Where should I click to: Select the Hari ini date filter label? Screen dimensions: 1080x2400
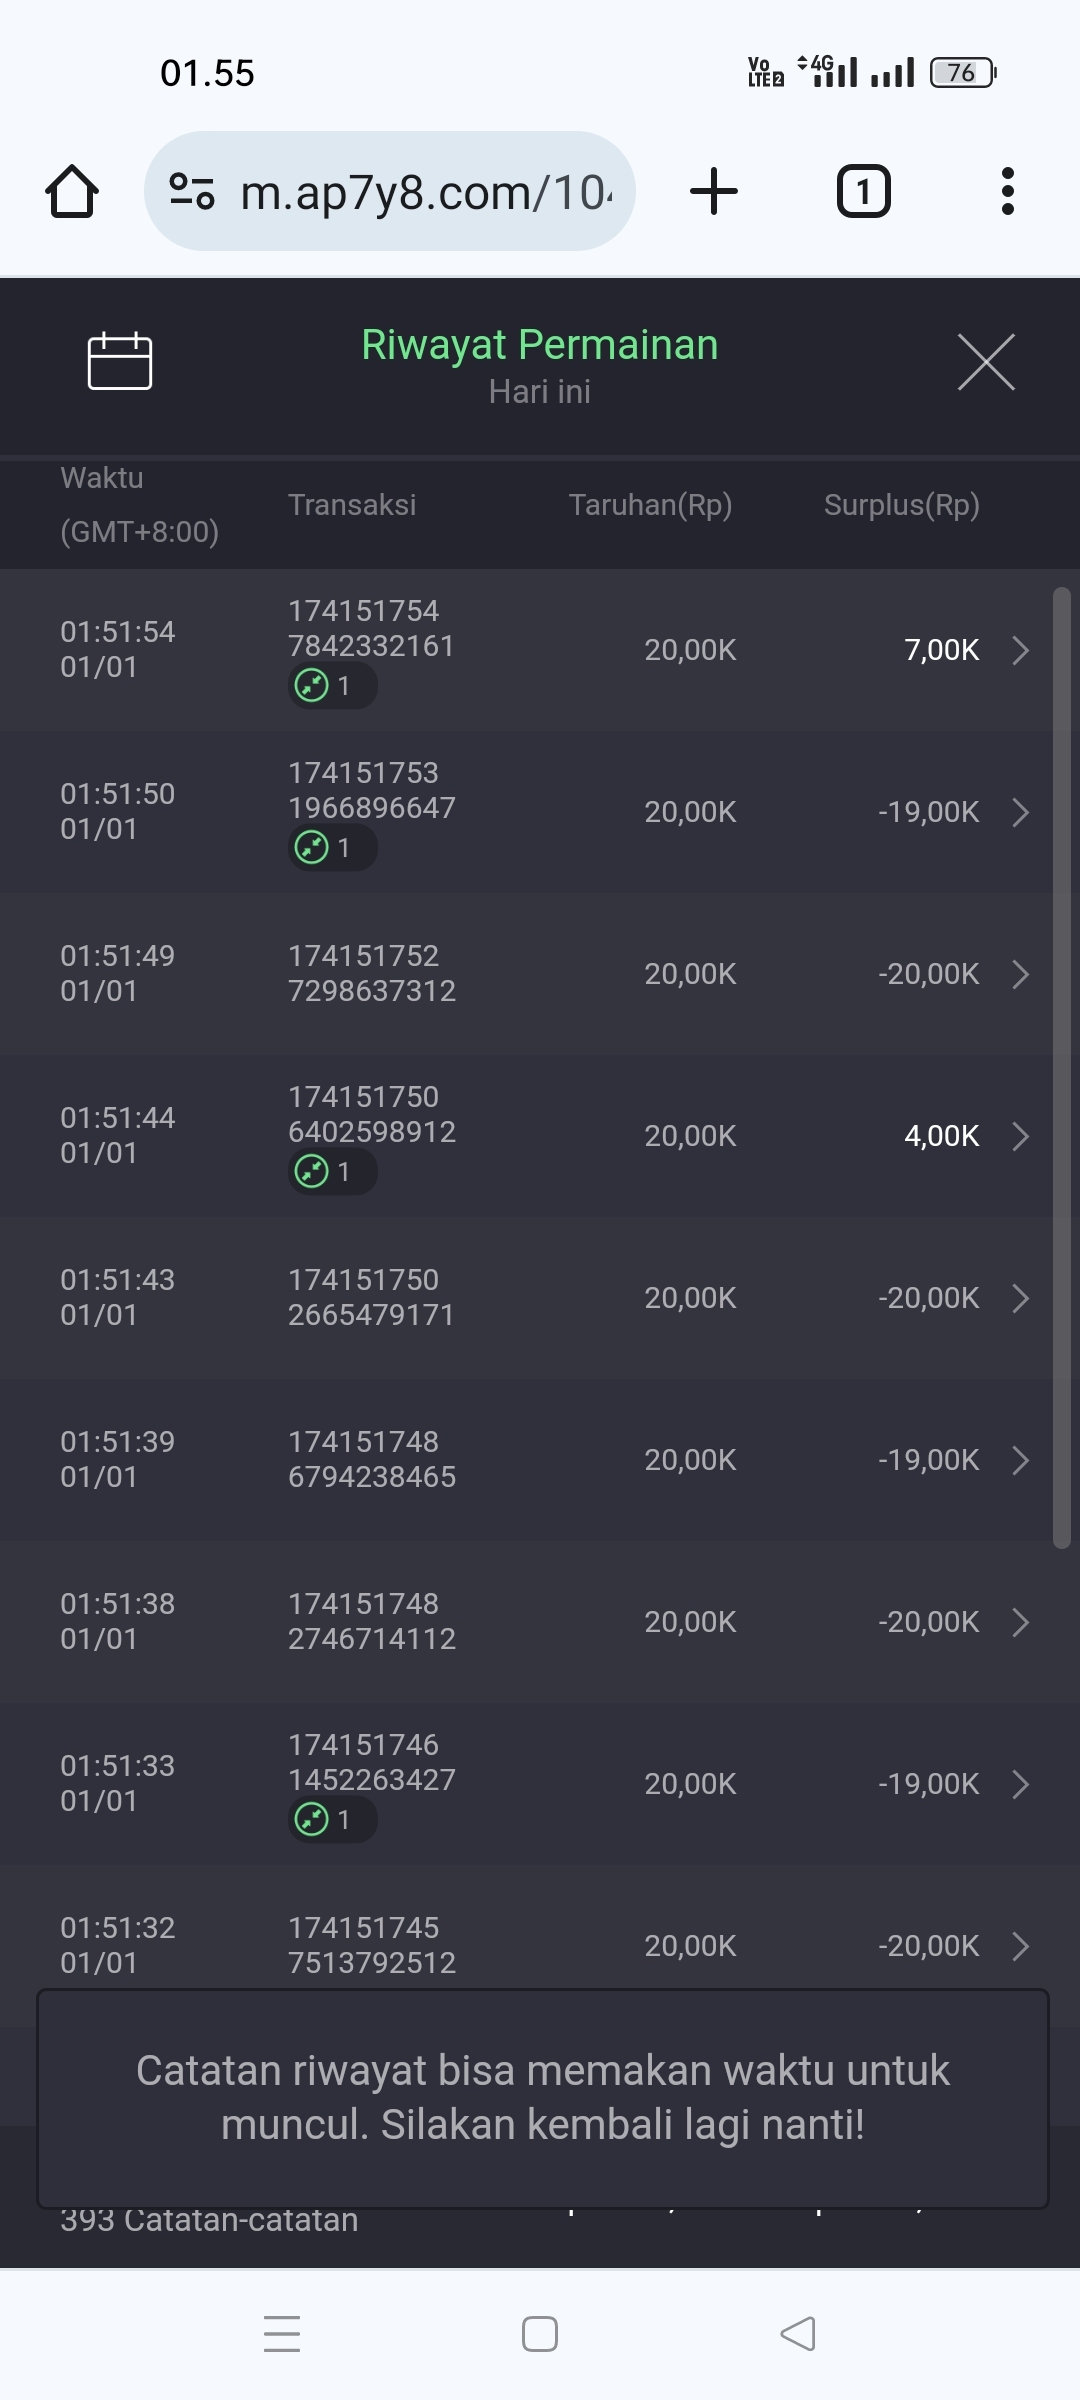pos(539,392)
